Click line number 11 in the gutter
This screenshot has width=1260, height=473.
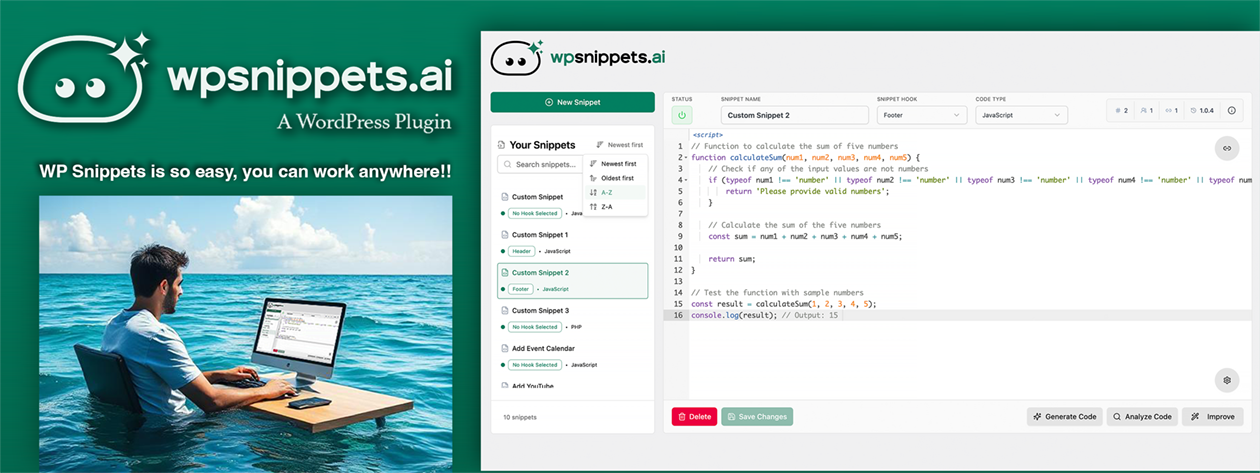pos(677,259)
